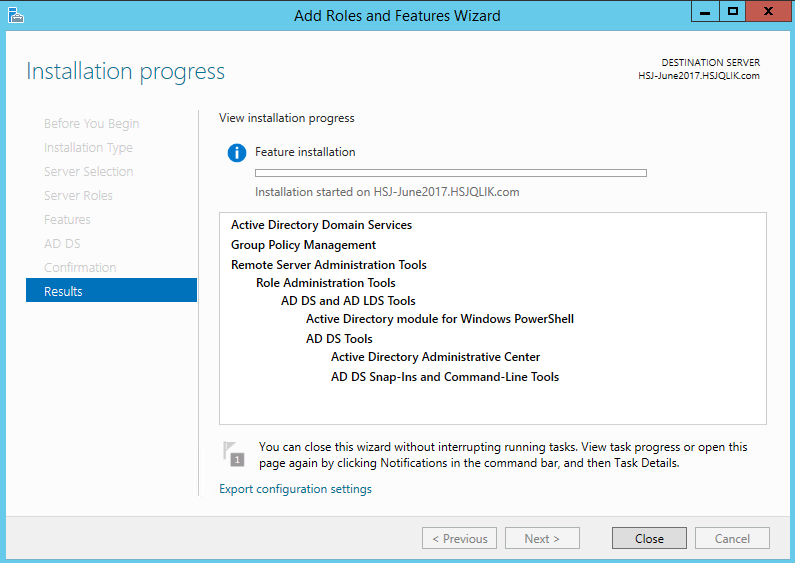Select the Installation Type step

[x=88, y=148]
